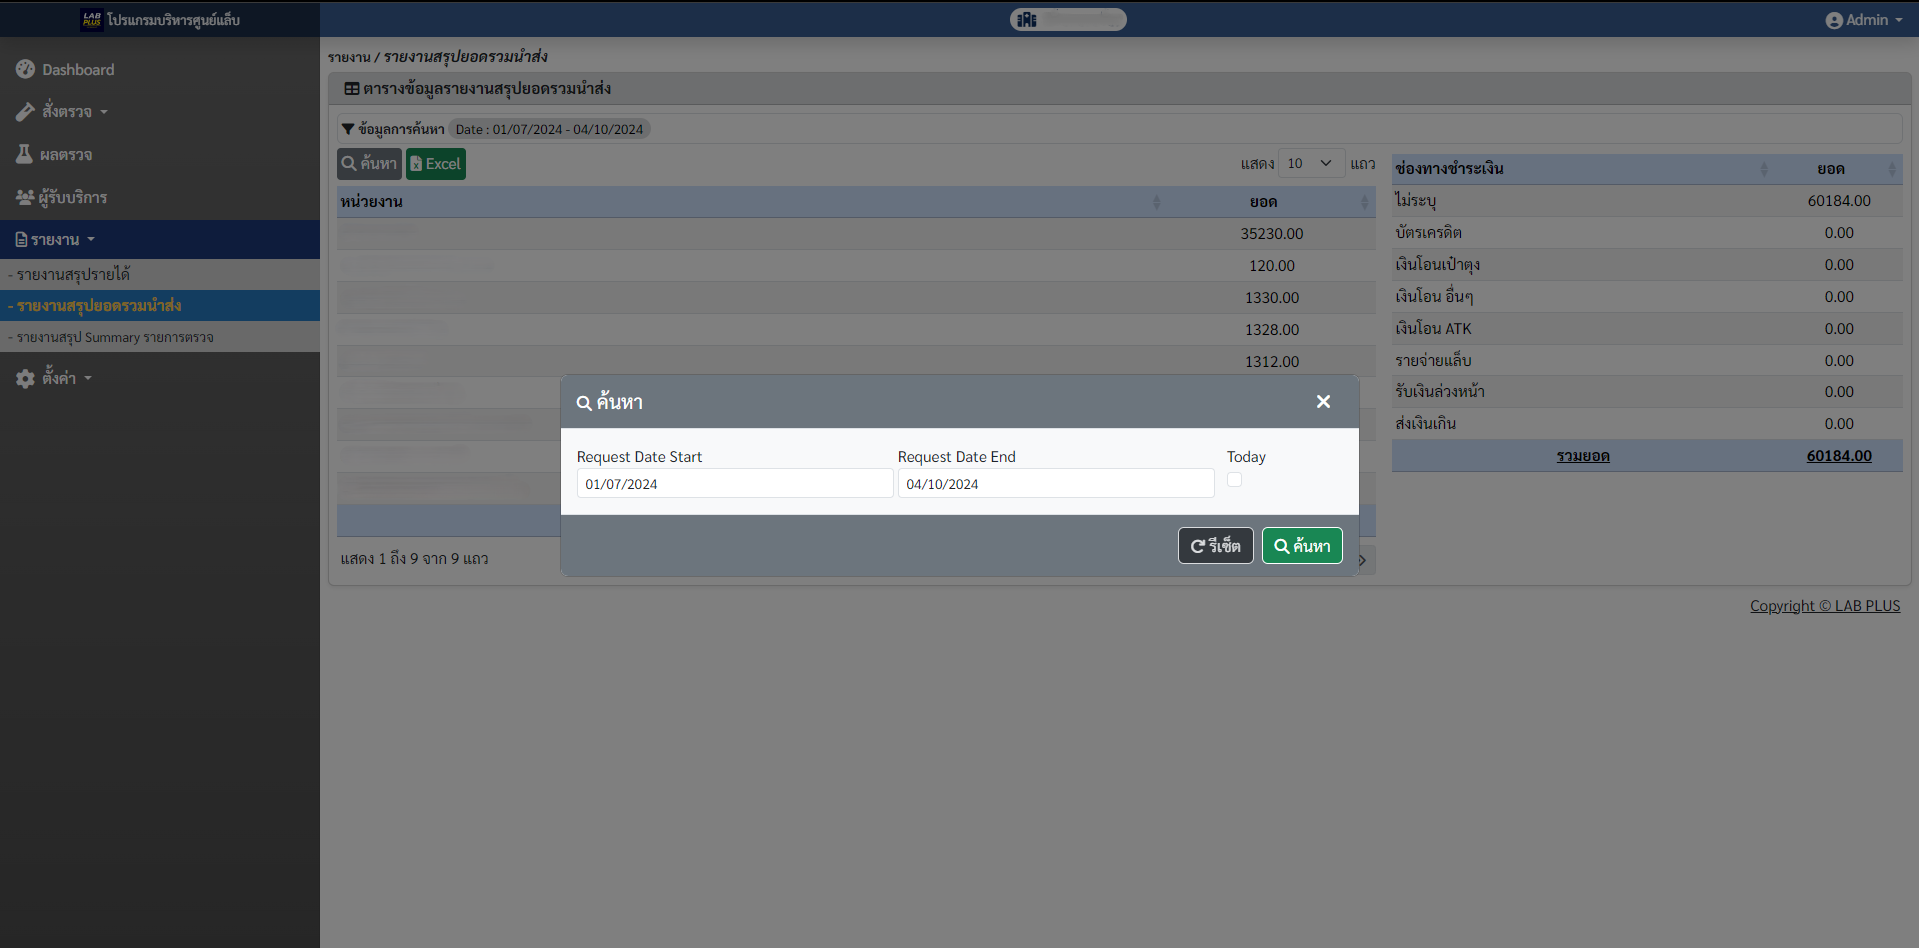Close the ค้นหา search dialog

1323,401
